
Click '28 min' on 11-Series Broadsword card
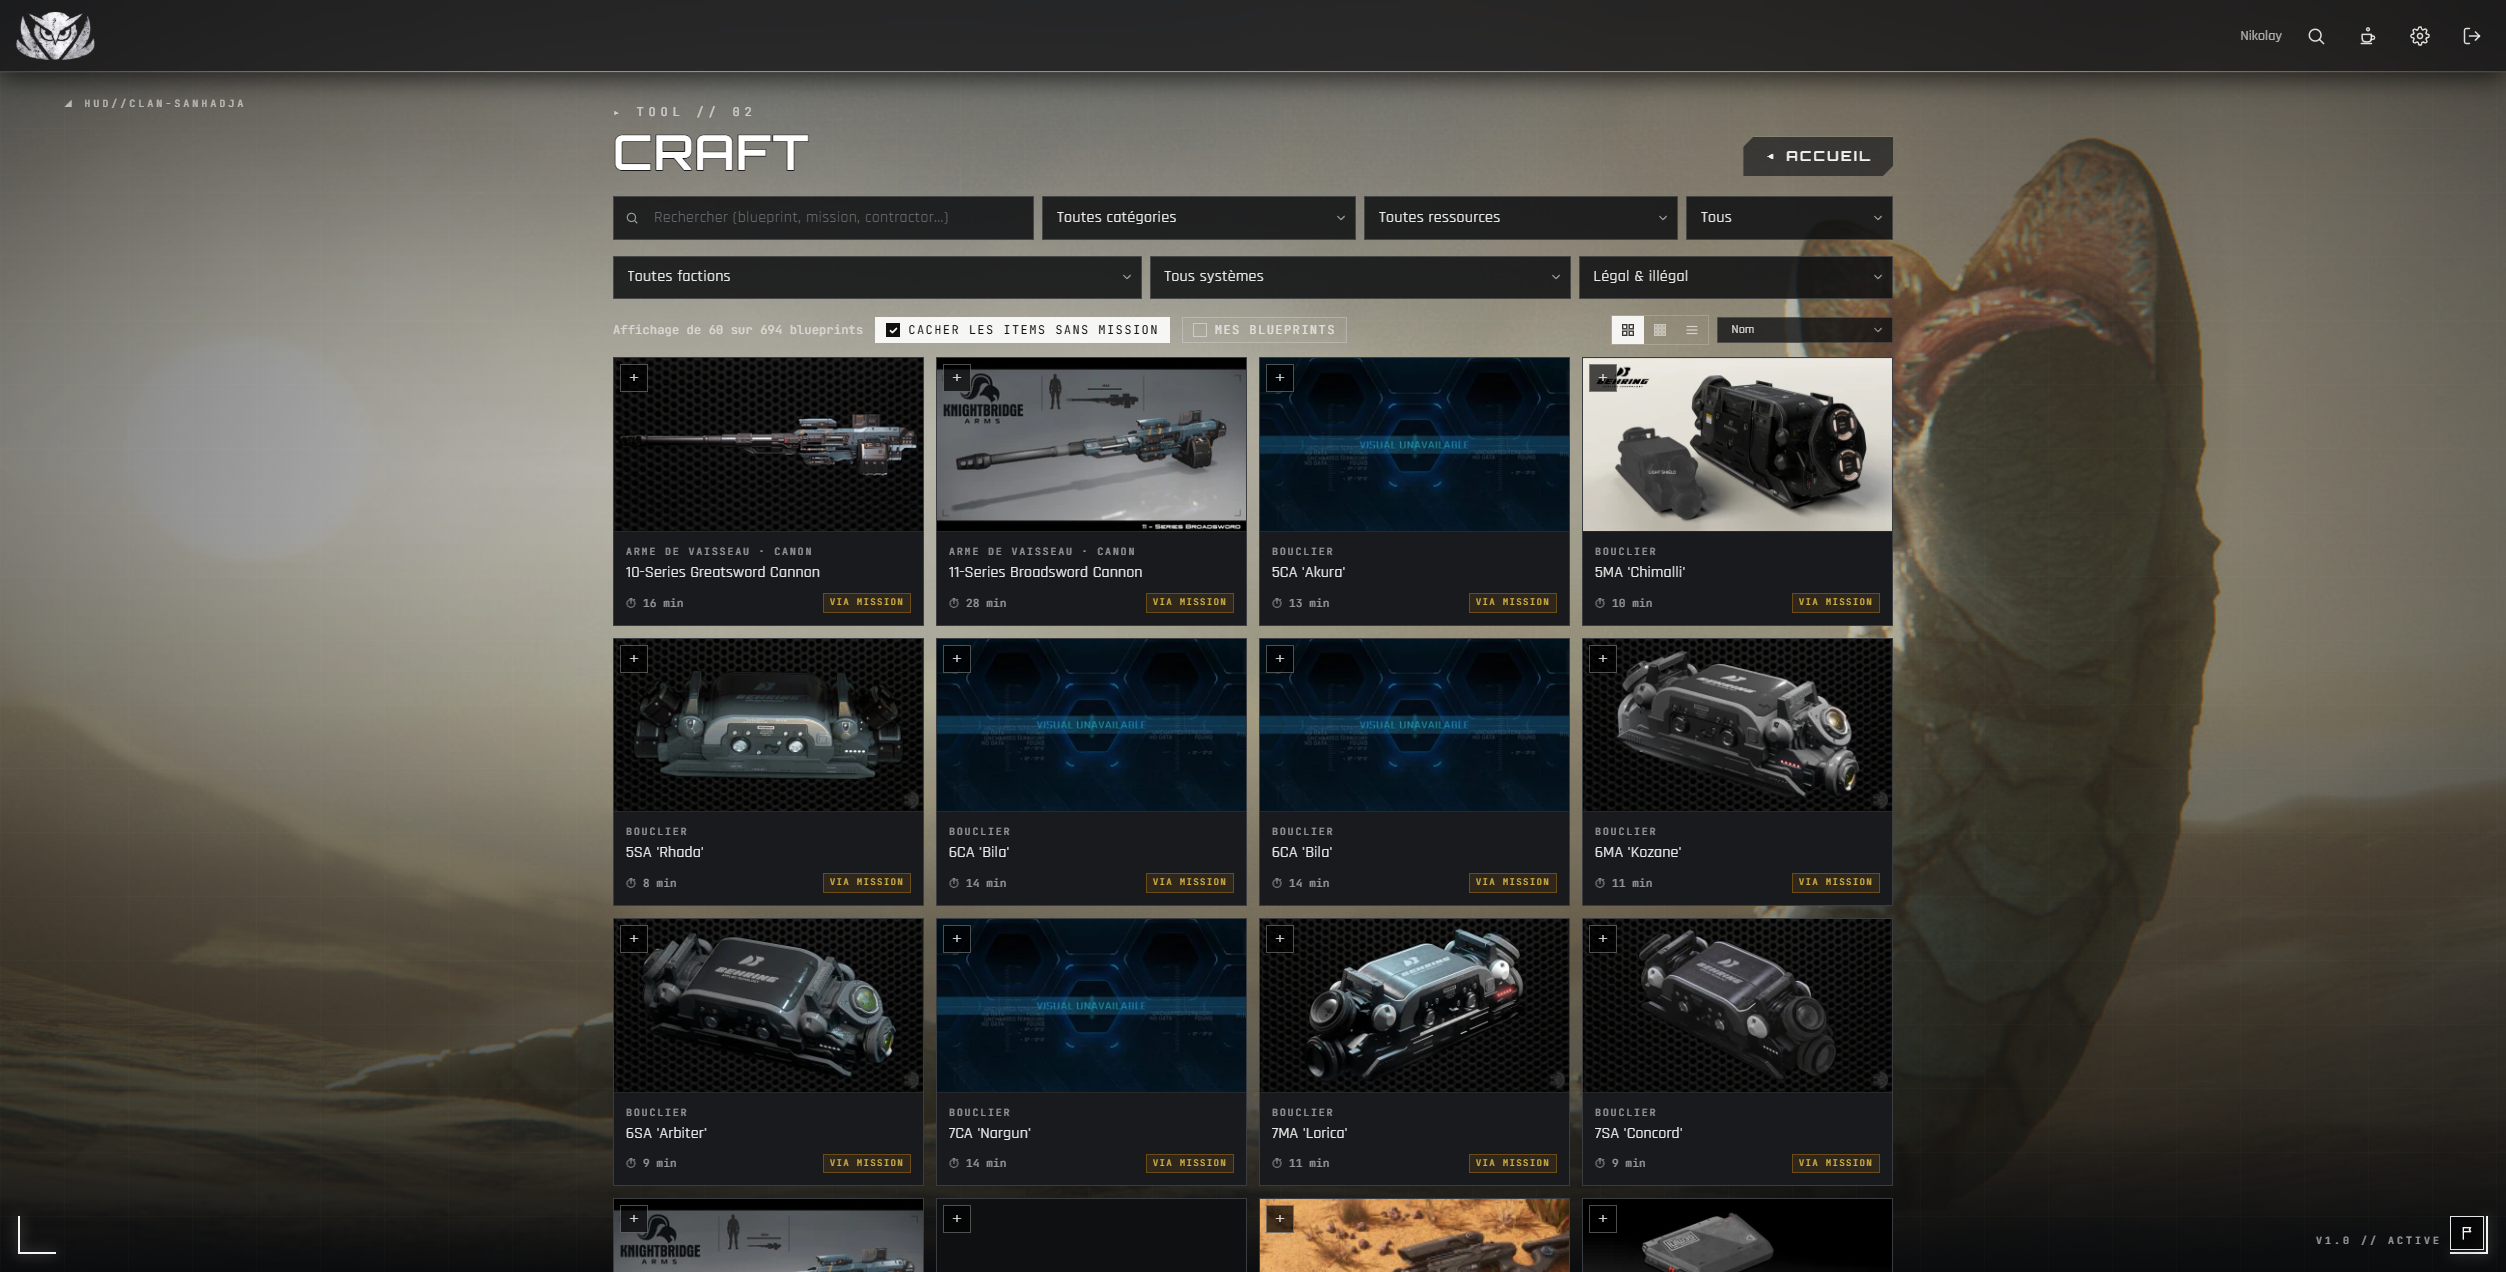click(x=986, y=604)
